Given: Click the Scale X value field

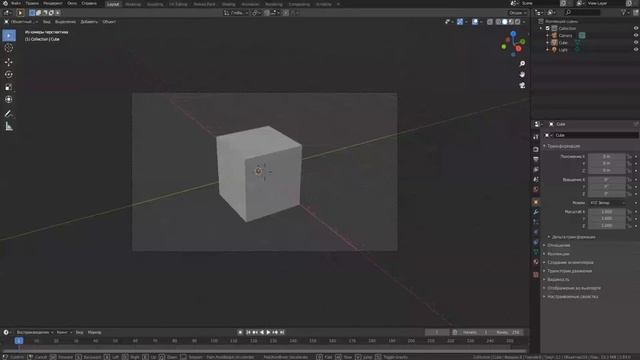Looking at the screenshot, I should tap(607, 212).
